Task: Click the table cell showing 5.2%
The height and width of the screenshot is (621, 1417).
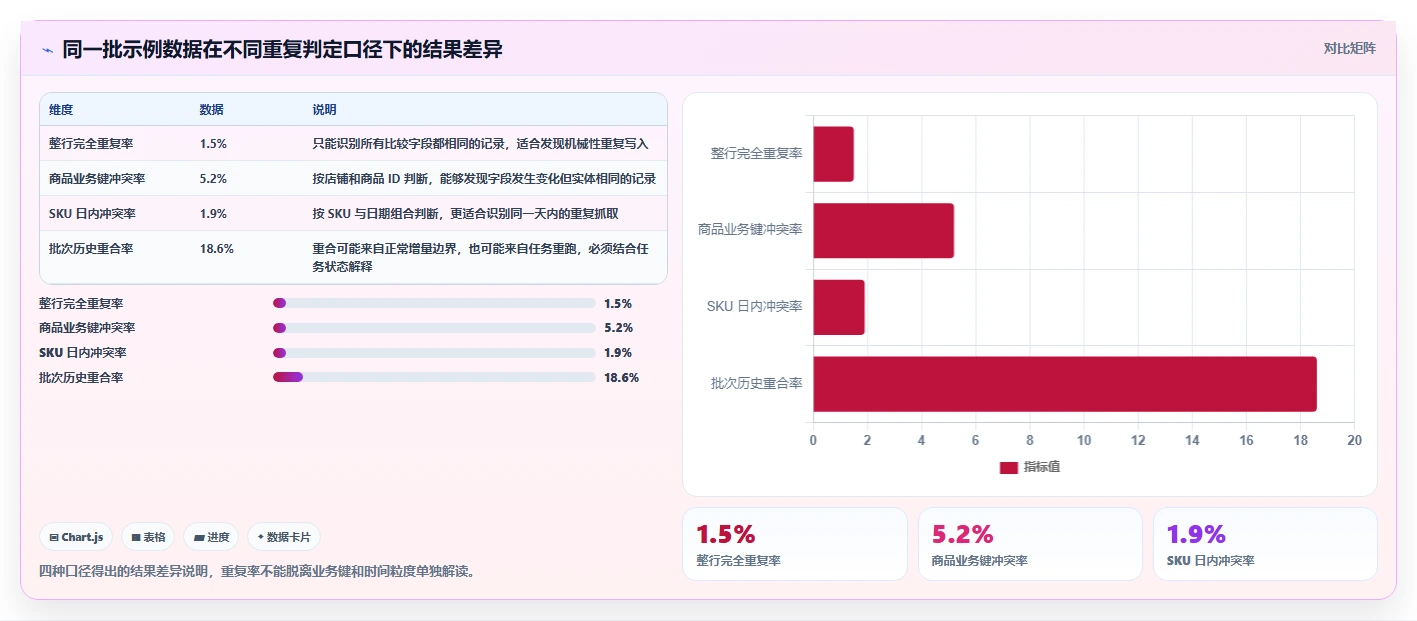Action: [213, 178]
